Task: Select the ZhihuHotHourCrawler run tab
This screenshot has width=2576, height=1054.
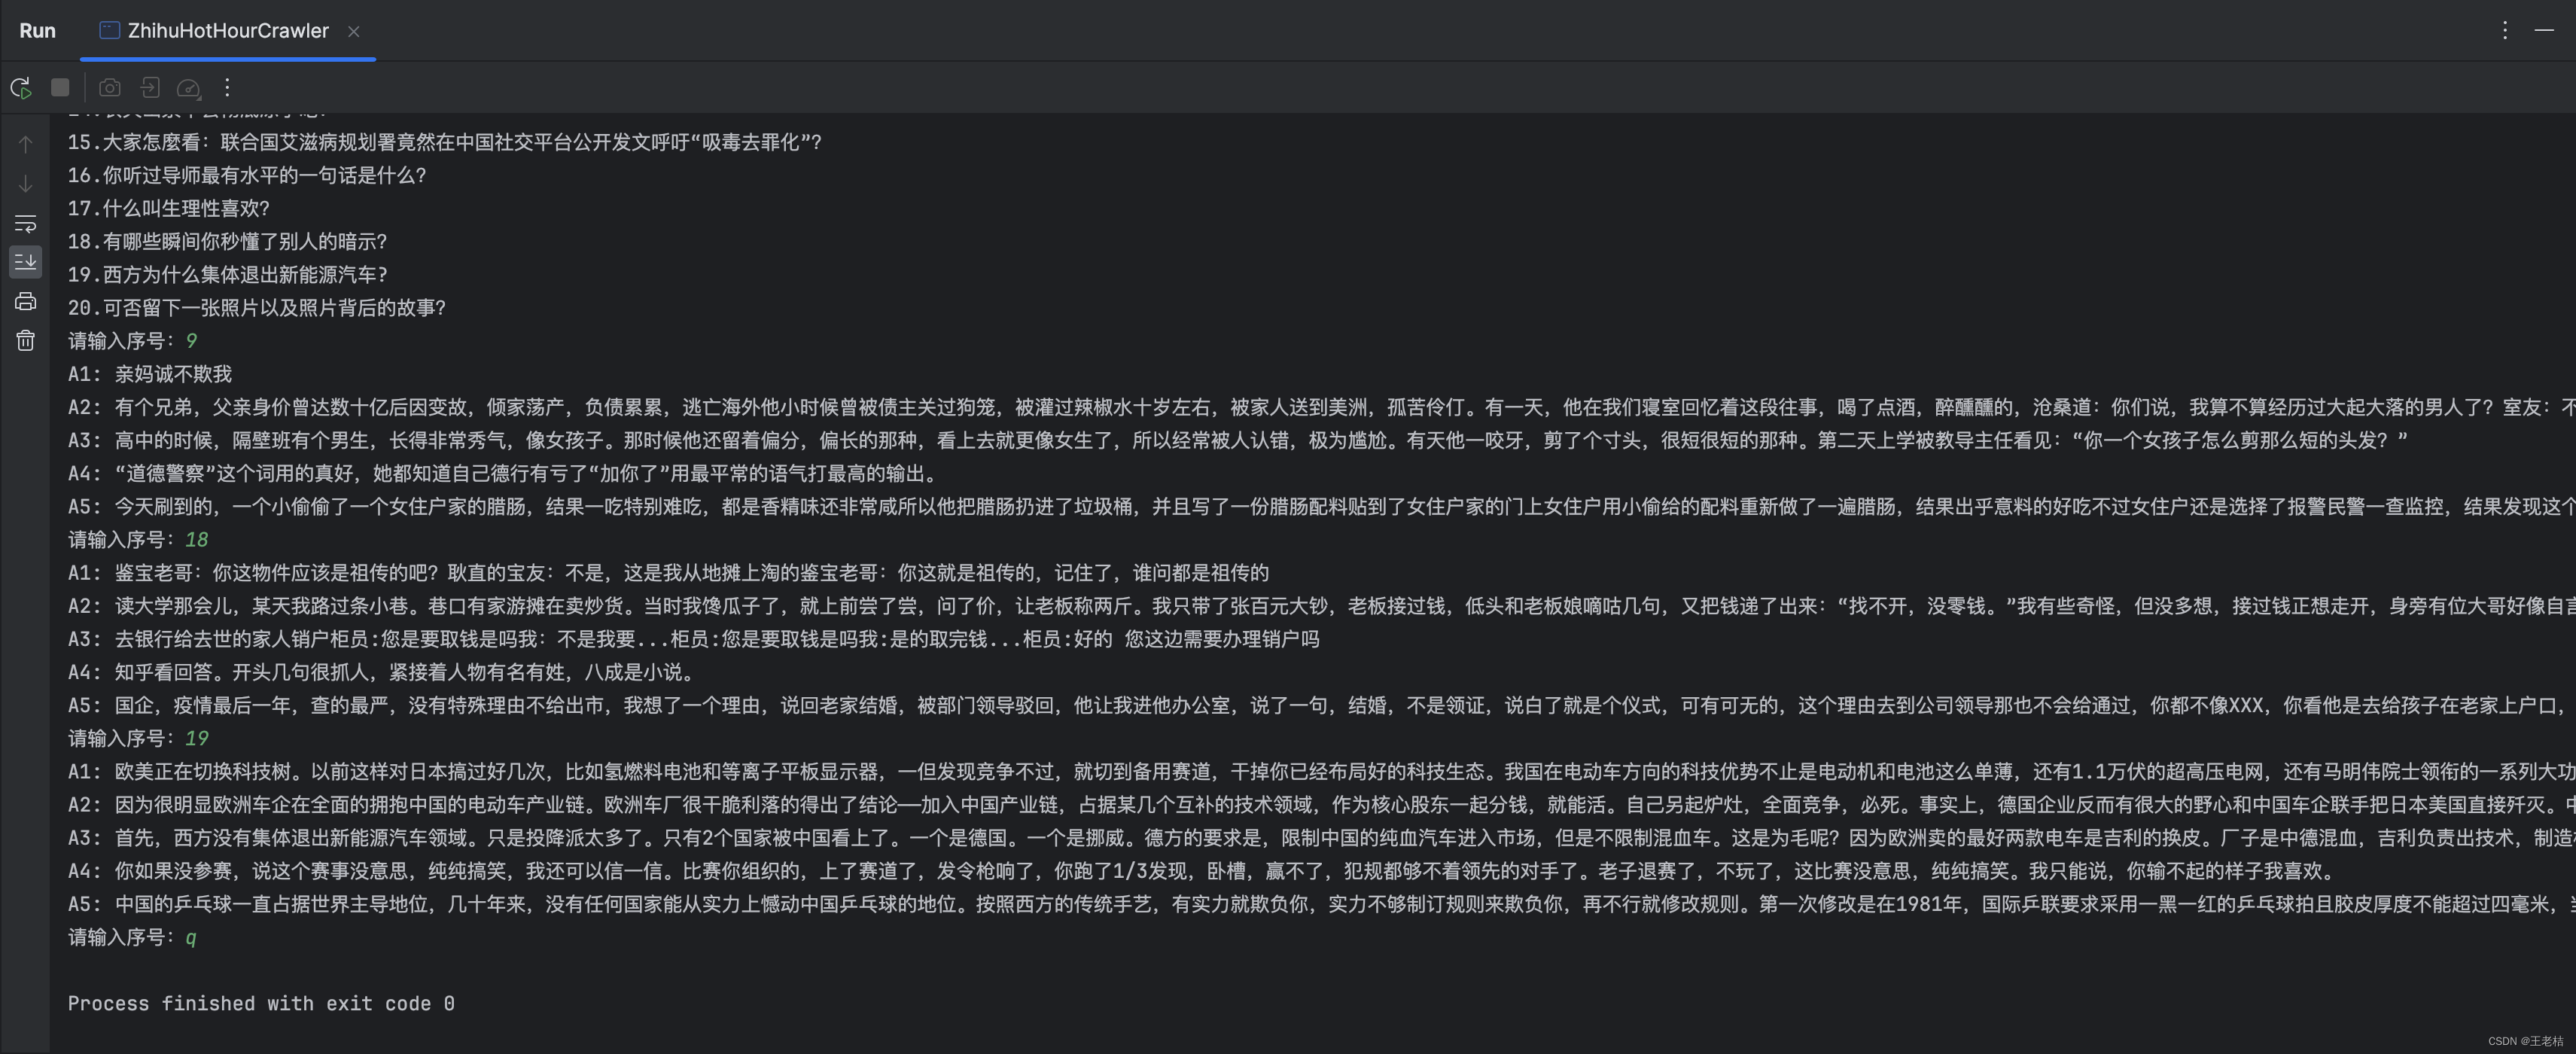Action: [227, 31]
